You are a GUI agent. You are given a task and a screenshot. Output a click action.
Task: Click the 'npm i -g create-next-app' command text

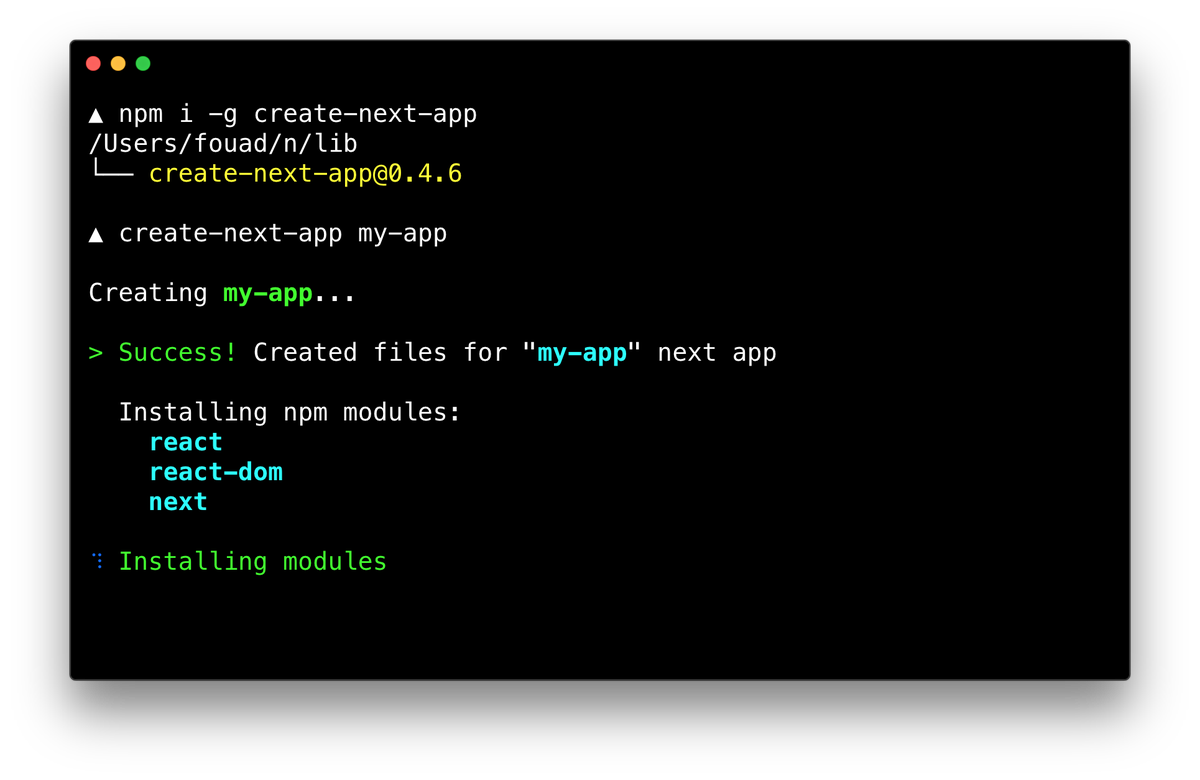click(x=298, y=115)
